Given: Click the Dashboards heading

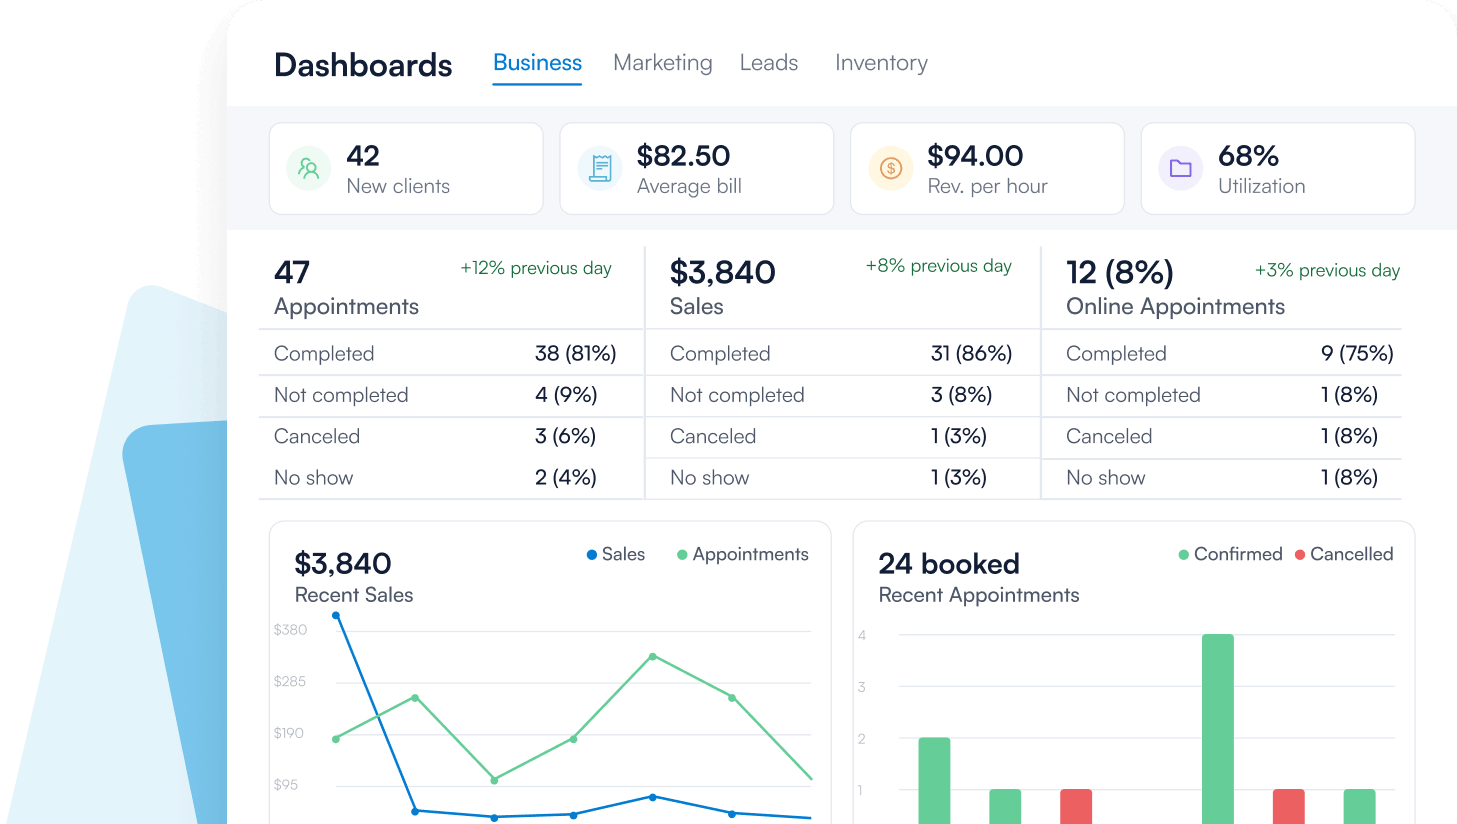Looking at the screenshot, I should click(363, 65).
